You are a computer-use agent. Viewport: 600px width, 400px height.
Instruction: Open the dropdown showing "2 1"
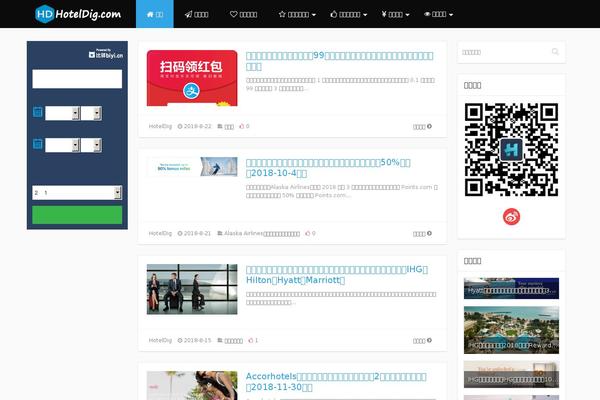click(77, 193)
